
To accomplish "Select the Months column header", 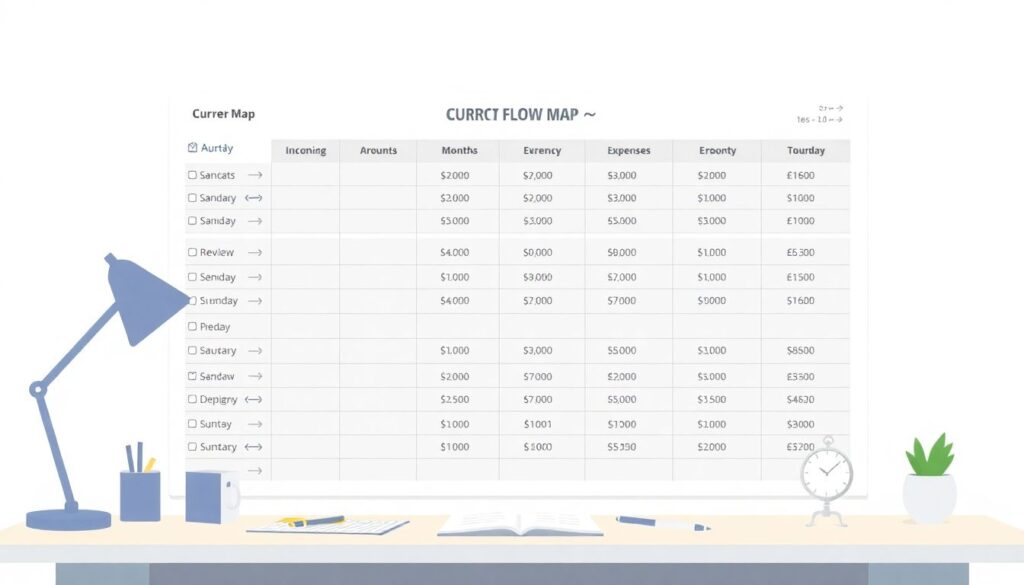I will pos(459,151).
